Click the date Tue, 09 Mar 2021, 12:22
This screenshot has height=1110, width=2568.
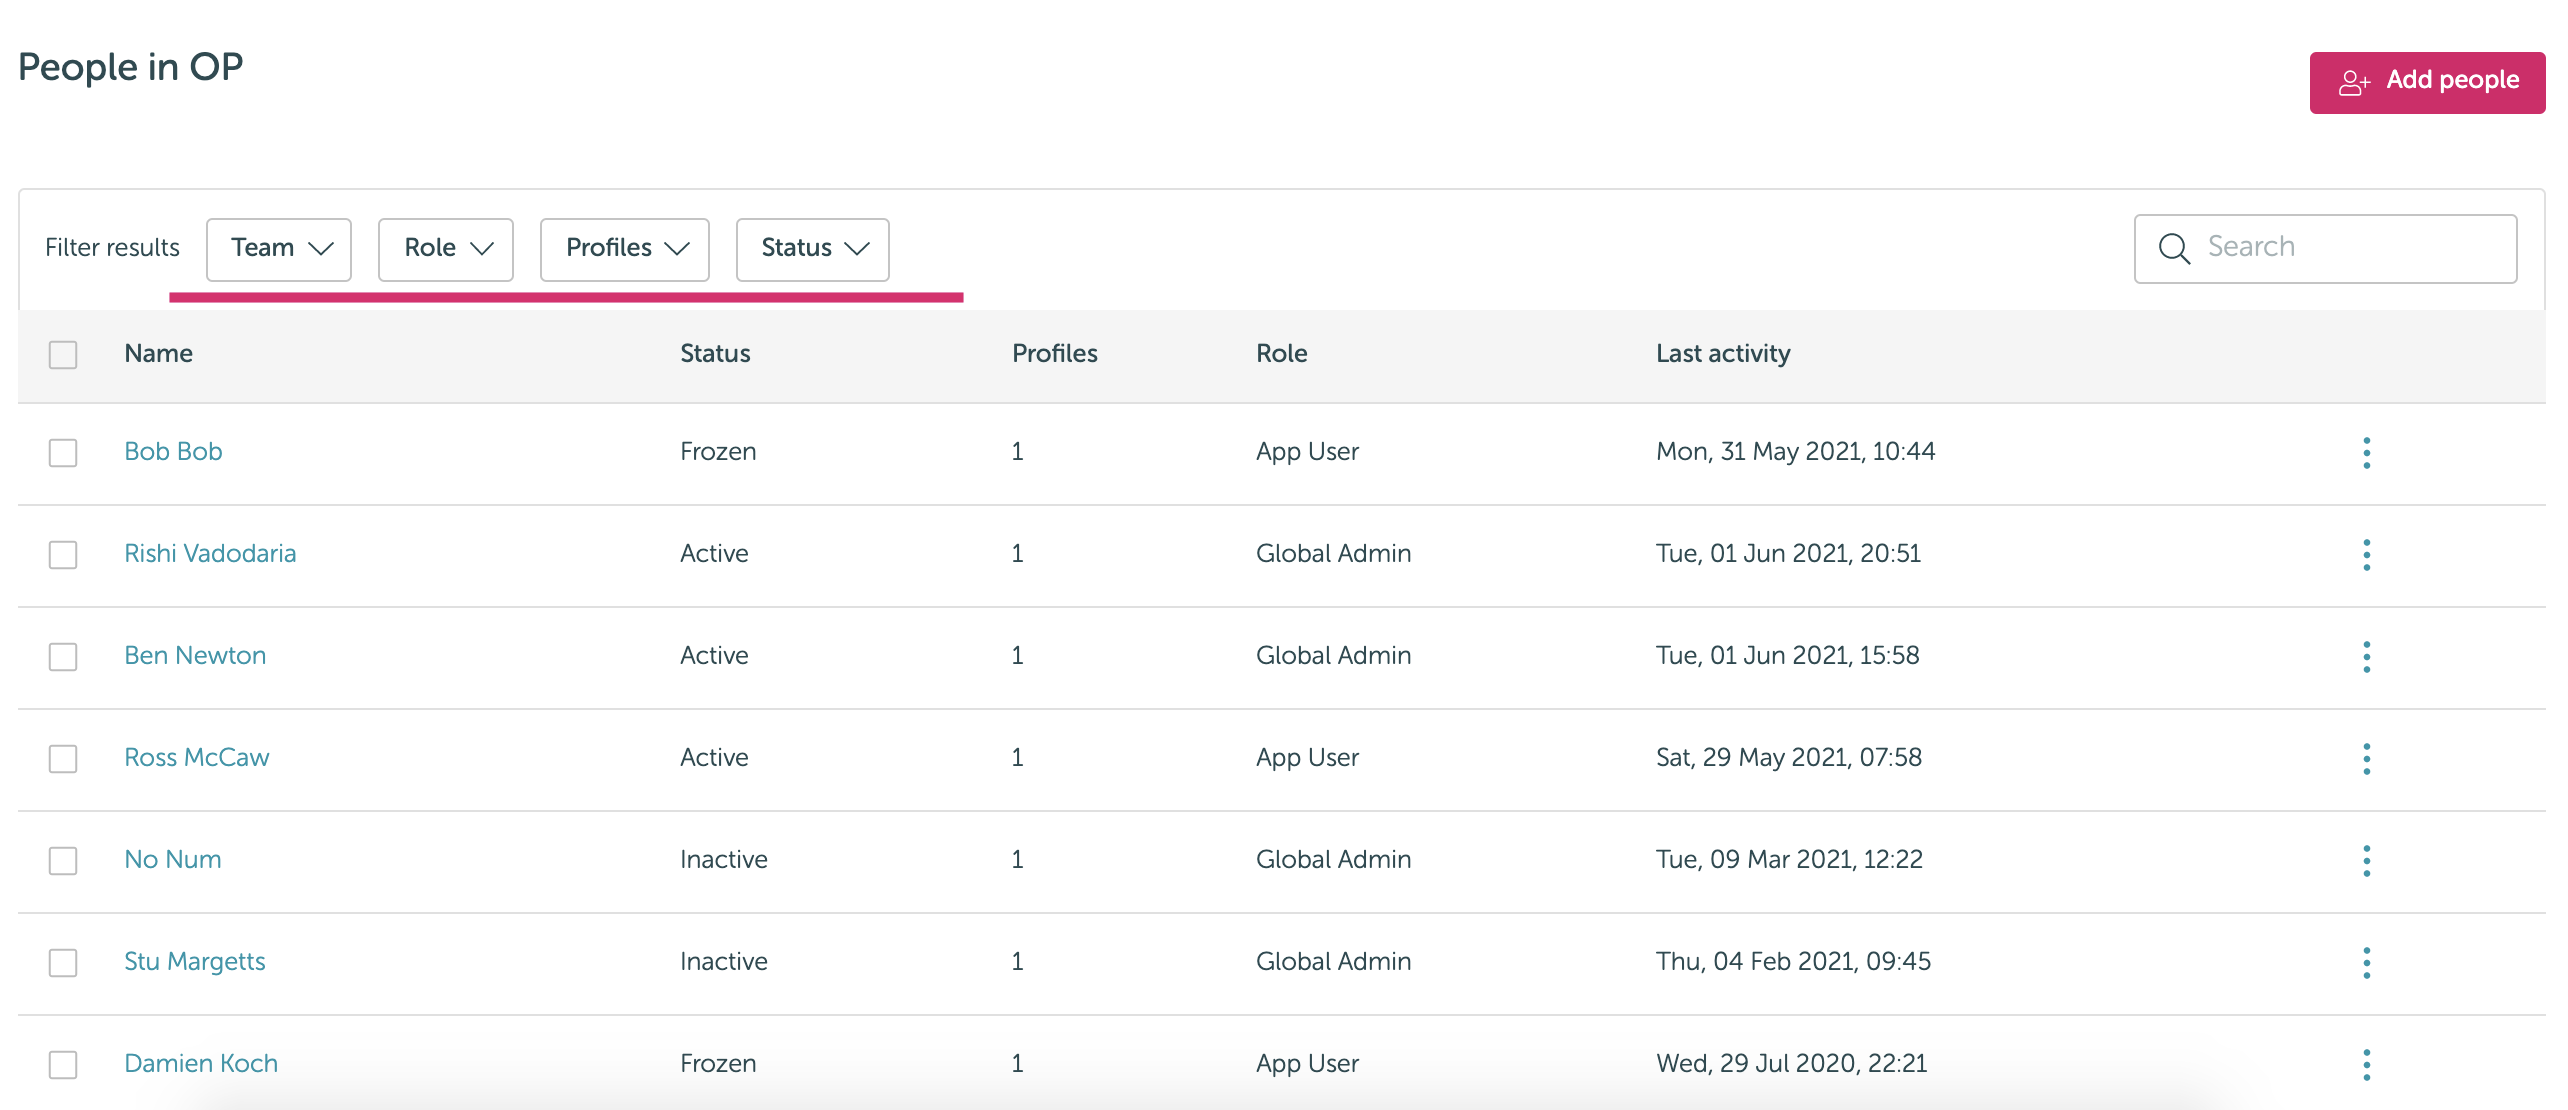click(x=1790, y=860)
